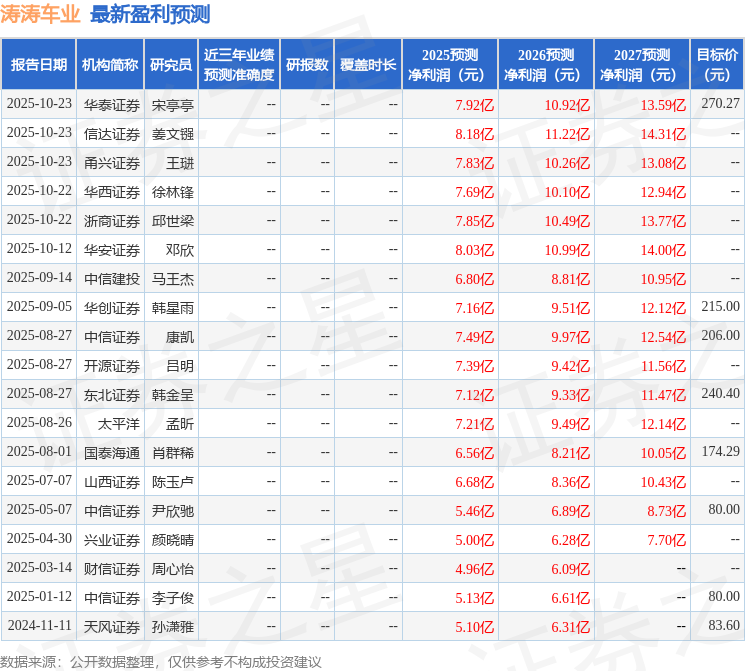This screenshot has width=745, height=671.
Task: Click 华西证券 institution cell
Action: click(112, 192)
